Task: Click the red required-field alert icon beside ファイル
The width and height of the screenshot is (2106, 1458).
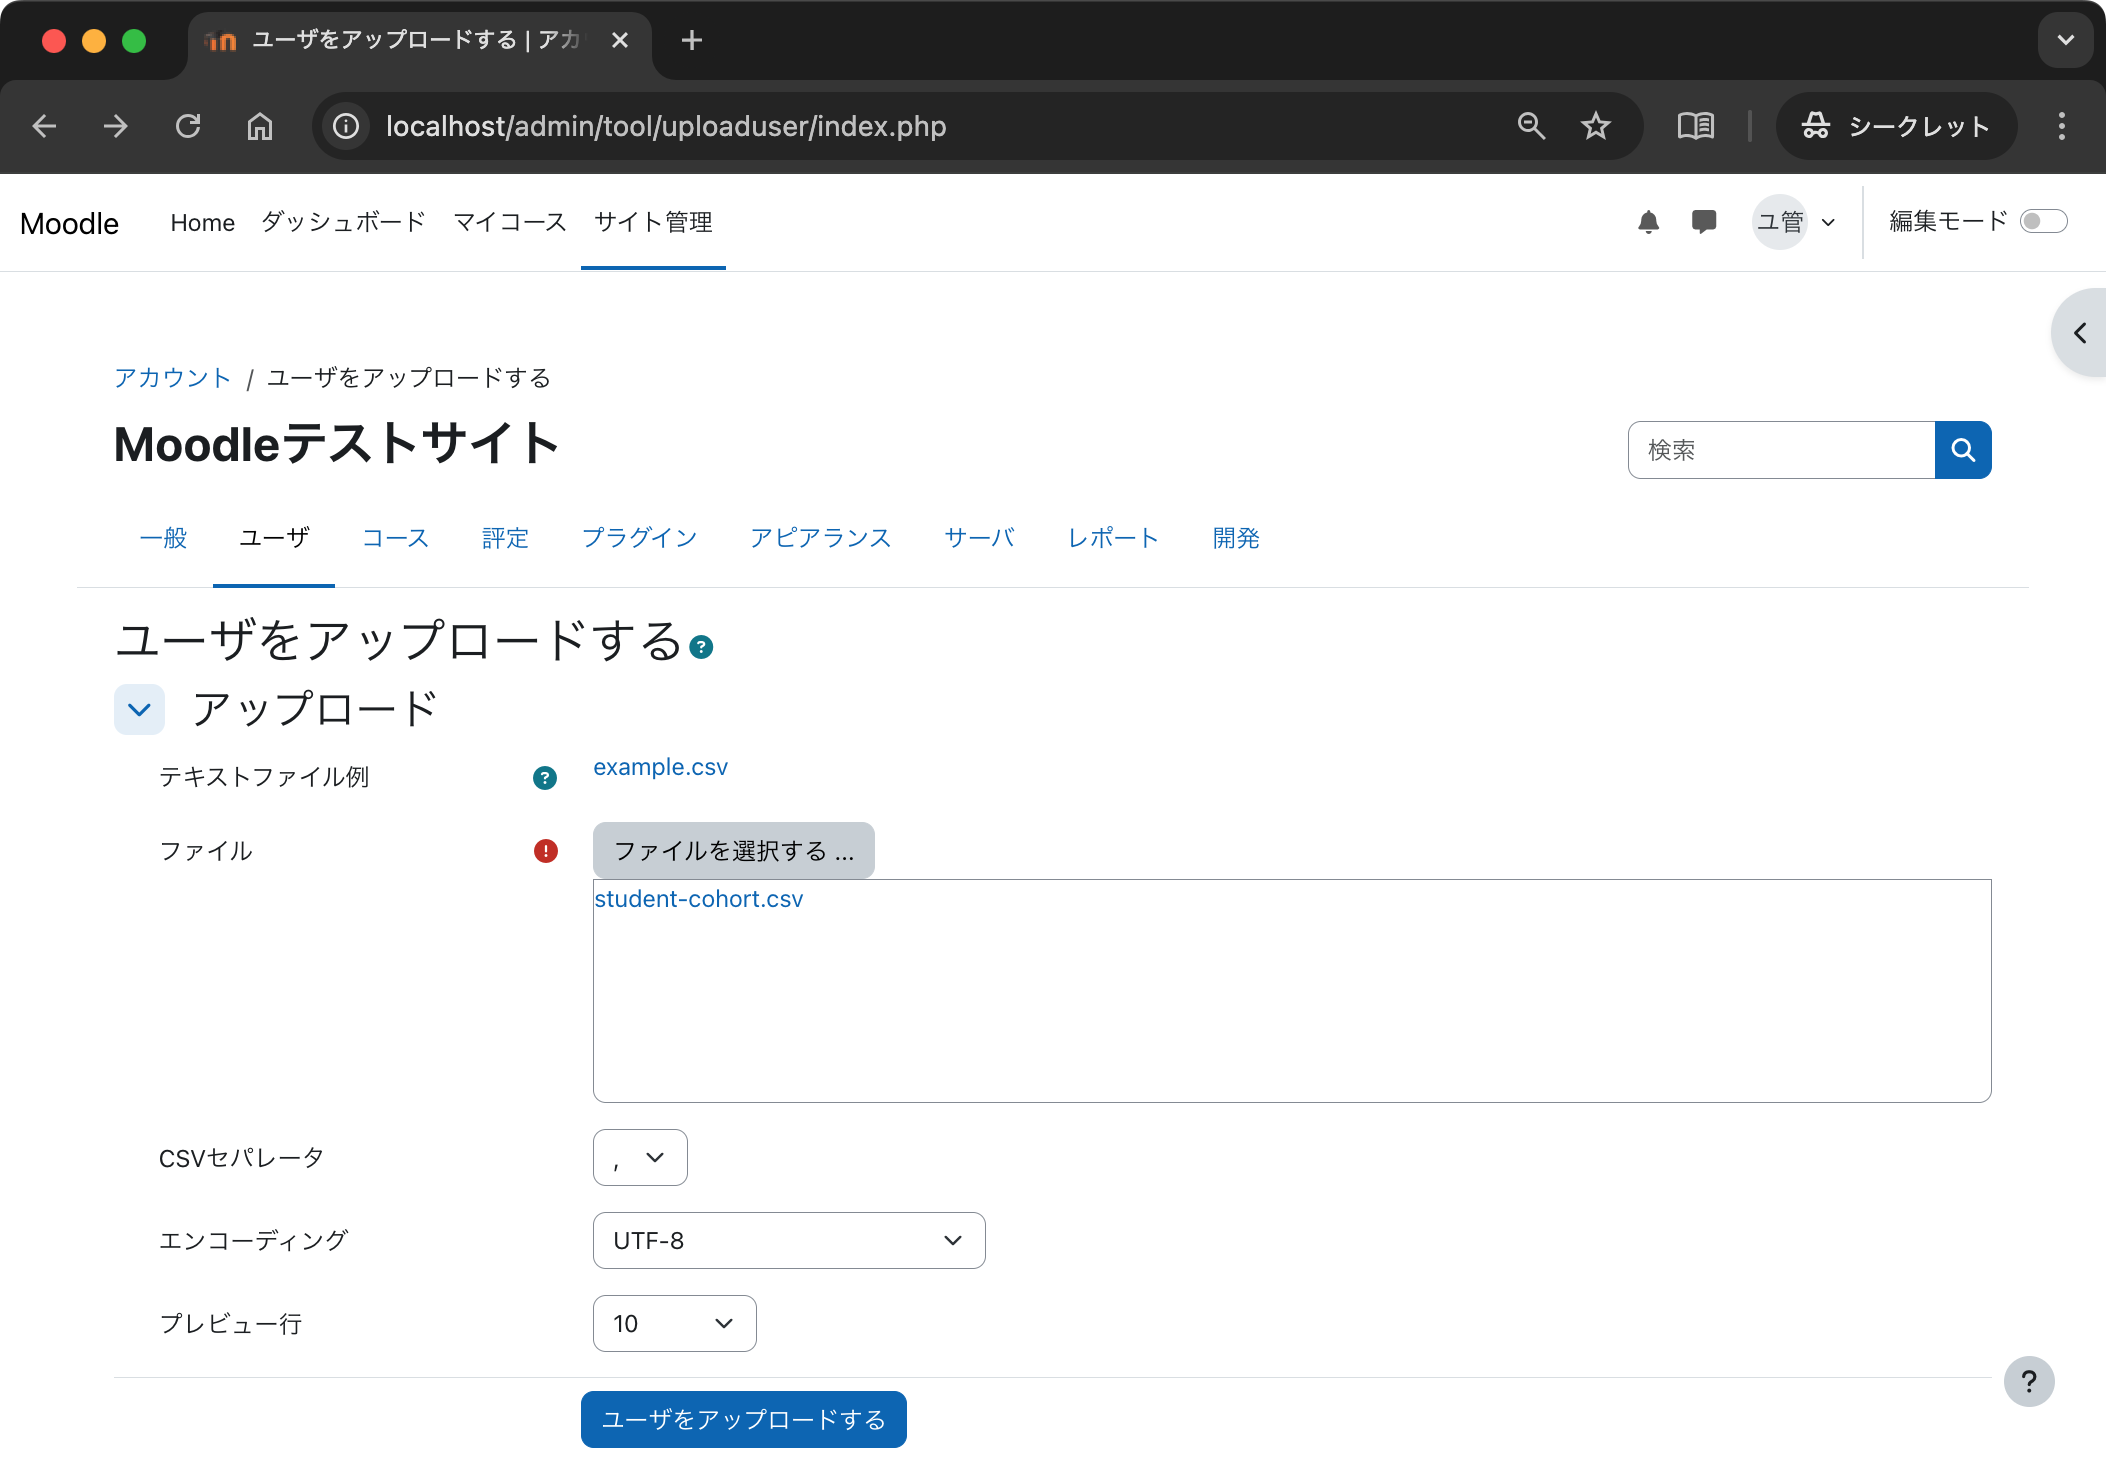Action: 545,851
